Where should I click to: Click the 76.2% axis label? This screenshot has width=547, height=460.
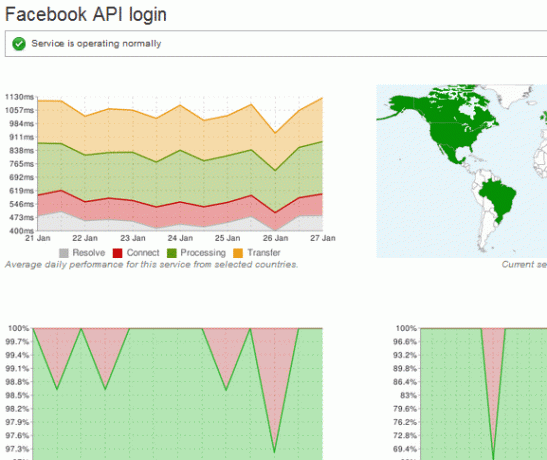pos(405,422)
